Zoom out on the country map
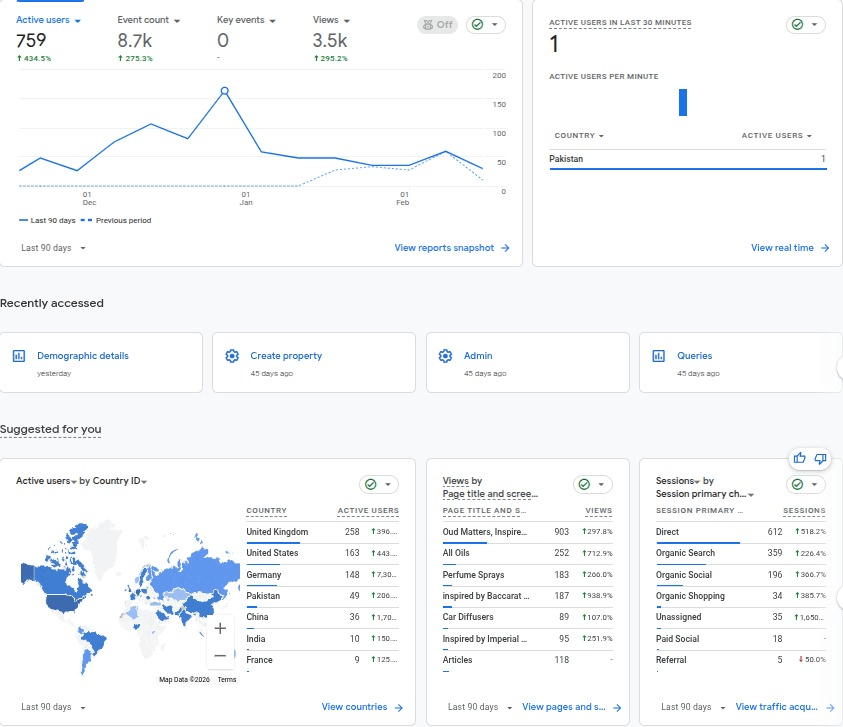This screenshot has height=727, width=843. (220, 656)
